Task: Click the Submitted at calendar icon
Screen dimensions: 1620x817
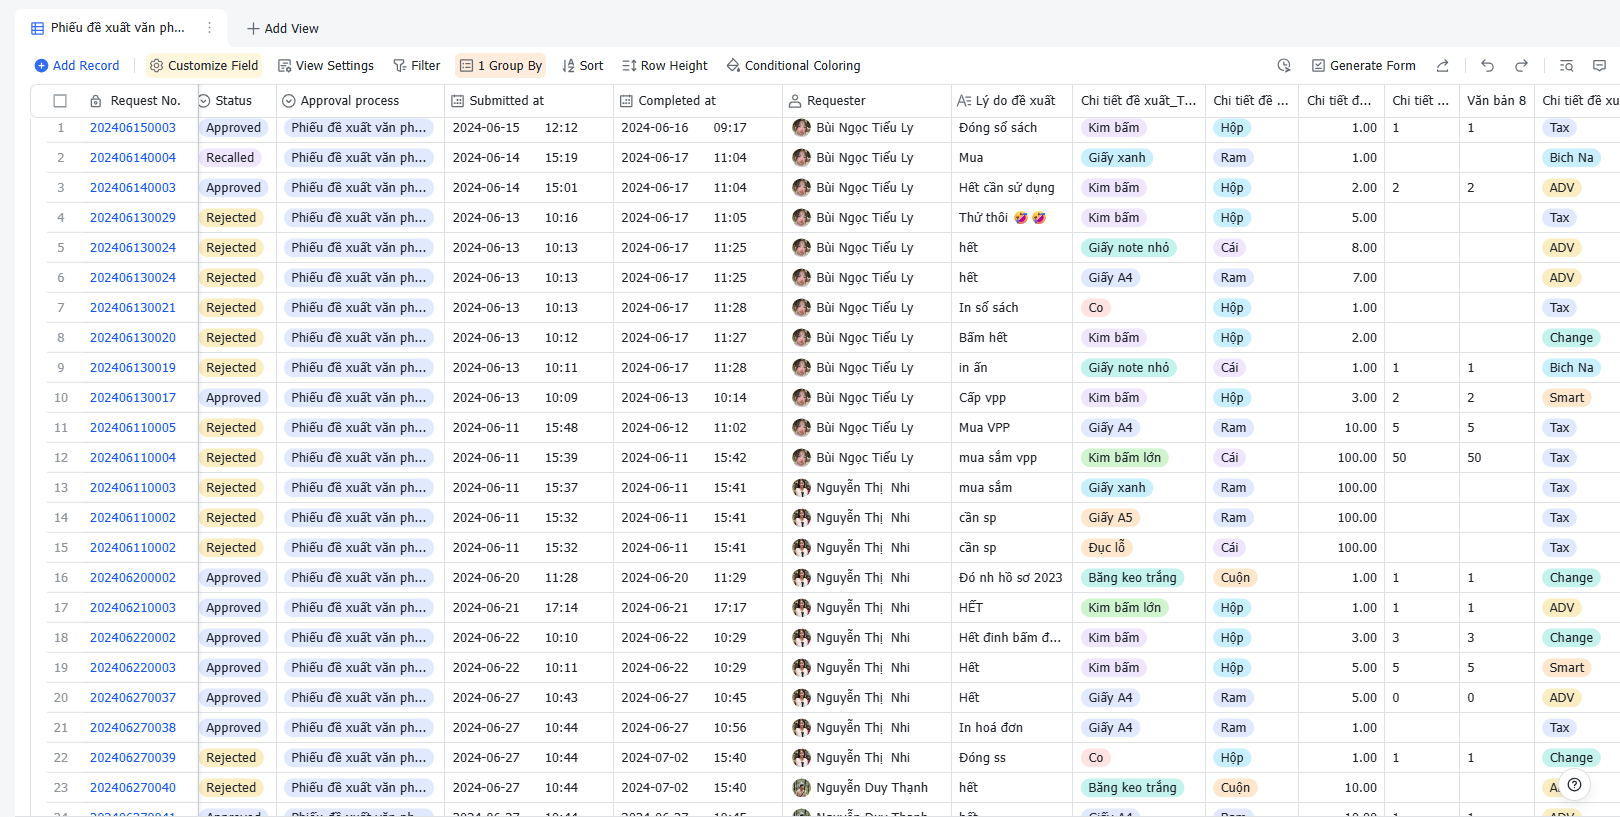Action: 458,101
